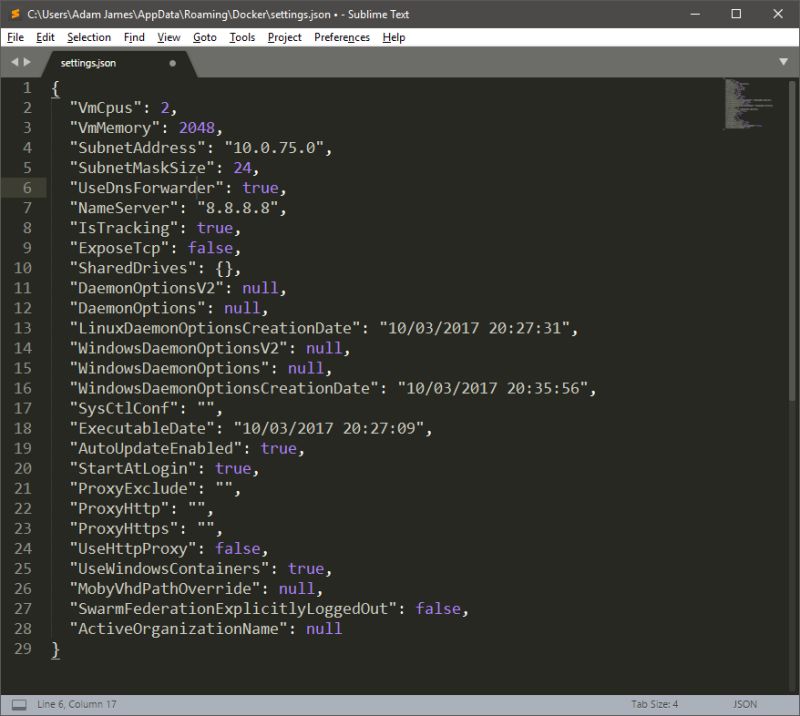Open the tab list dropdown arrow
The width and height of the screenshot is (800, 716).
(x=784, y=60)
